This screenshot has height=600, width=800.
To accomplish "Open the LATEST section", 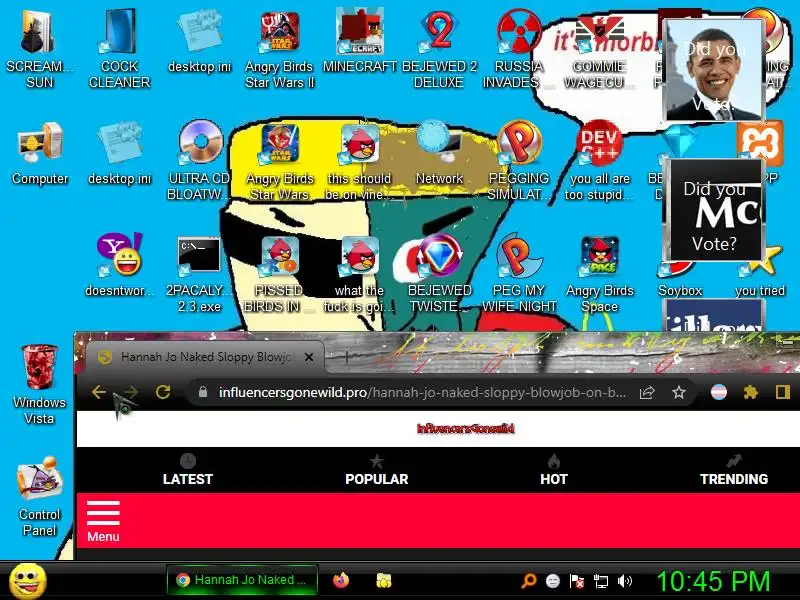I will (188, 470).
